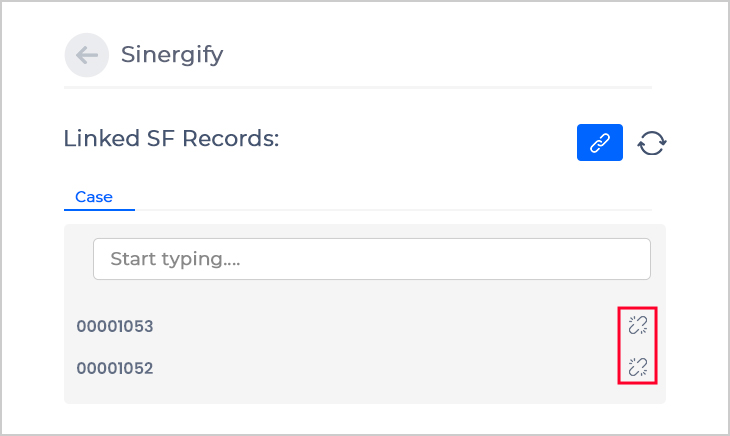This screenshot has height=436, width=730.
Task: Select the Sinergify title text
Action: click(x=172, y=55)
